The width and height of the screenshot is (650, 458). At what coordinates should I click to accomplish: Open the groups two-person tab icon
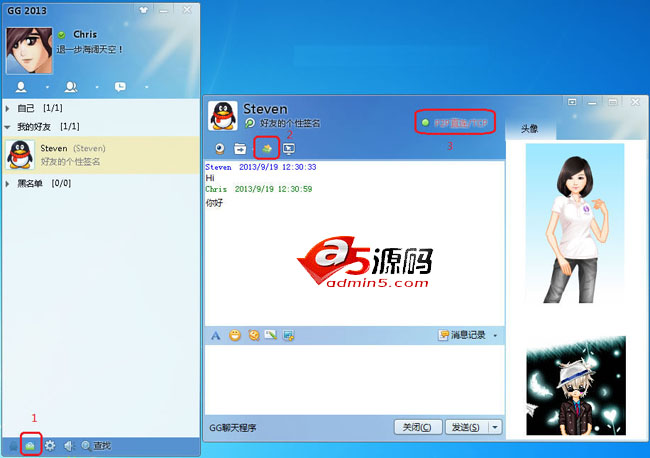[71, 87]
